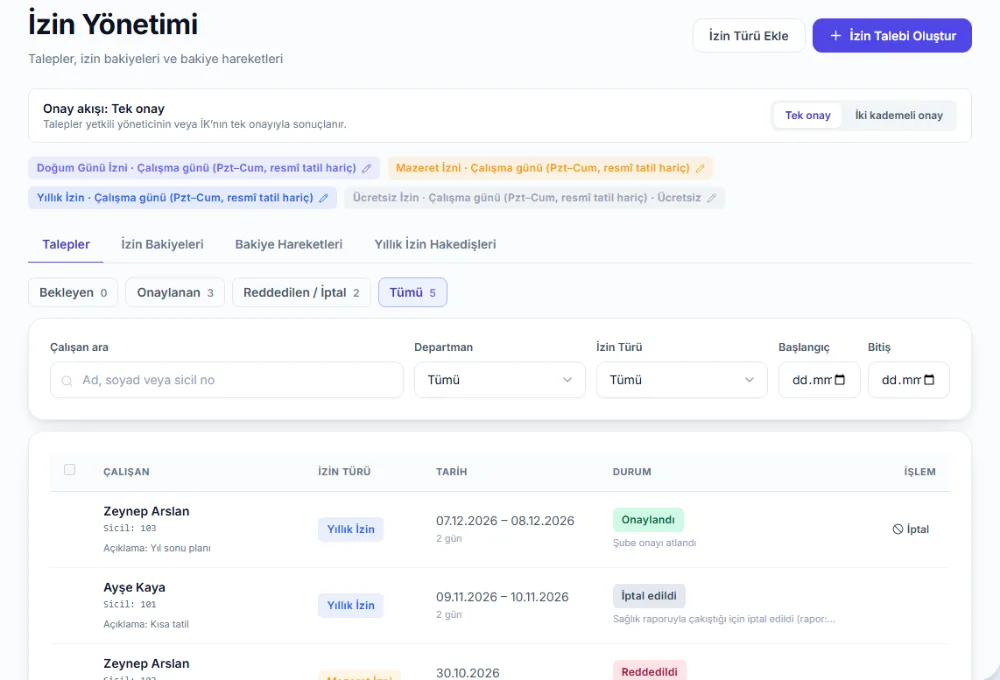Open the Bitiş calendar picker icon
Image resolution: width=1000 pixels, height=680 pixels.
tap(929, 380)
